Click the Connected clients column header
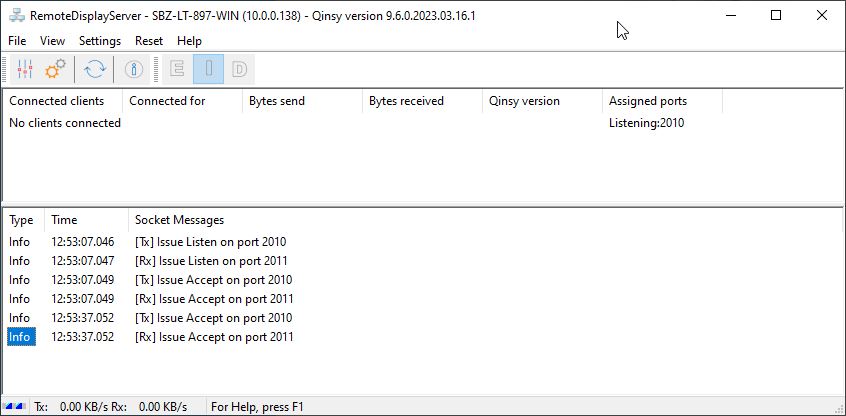Image resolution: width=846 pixels, height=416 pixels. pyautogui.click(x=57, y=101)
